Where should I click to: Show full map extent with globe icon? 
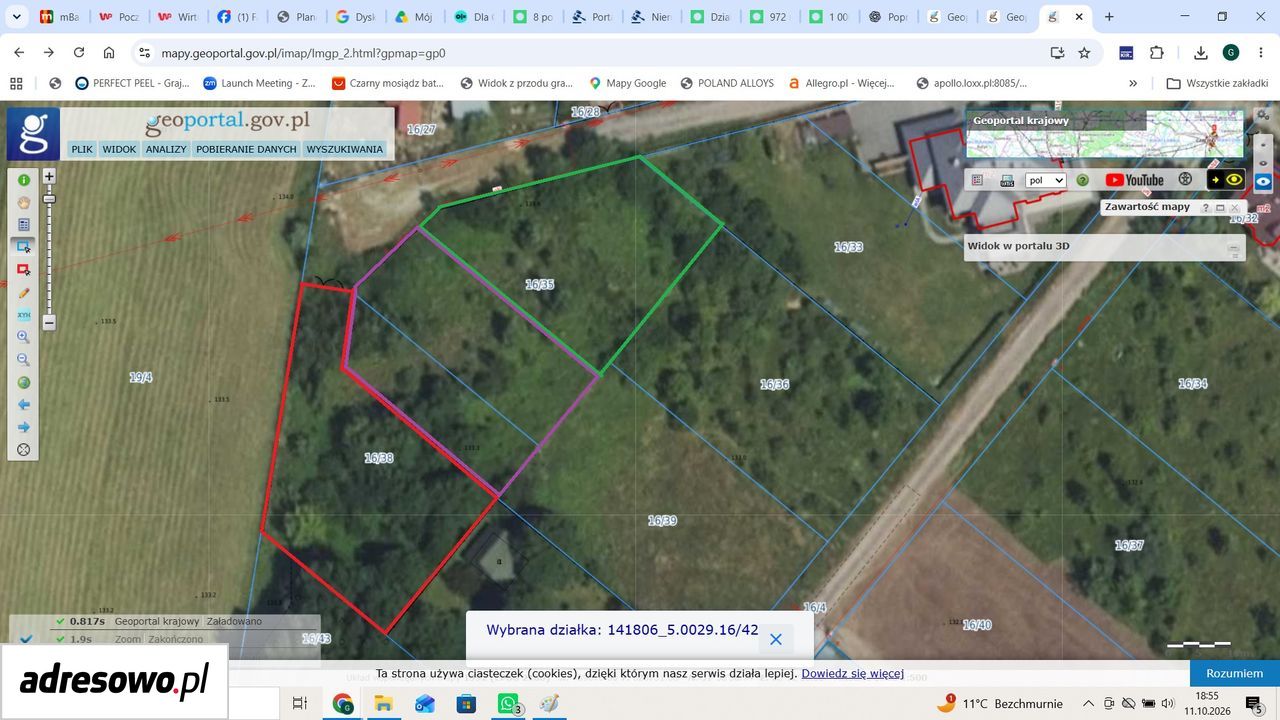click(x=24, y=382)
